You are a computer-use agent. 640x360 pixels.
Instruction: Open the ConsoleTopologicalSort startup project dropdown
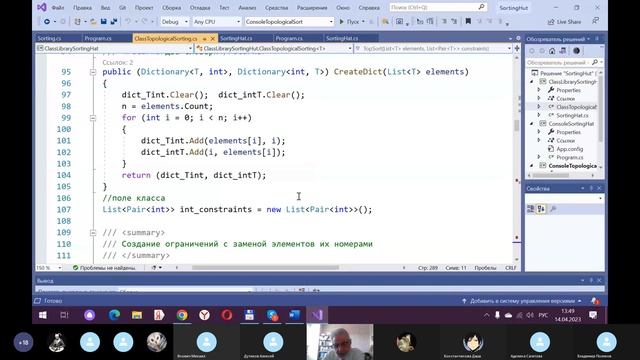pos(289,22)
